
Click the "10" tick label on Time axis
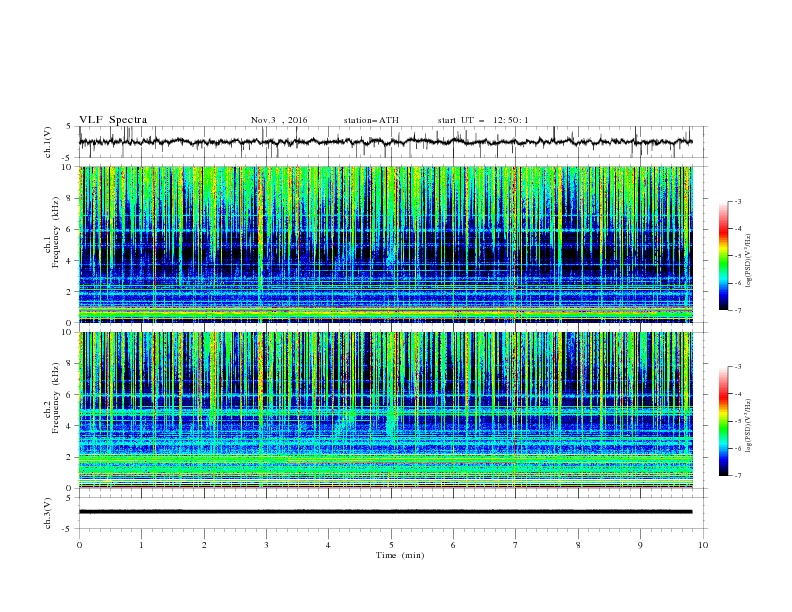[x=703, y=545]
